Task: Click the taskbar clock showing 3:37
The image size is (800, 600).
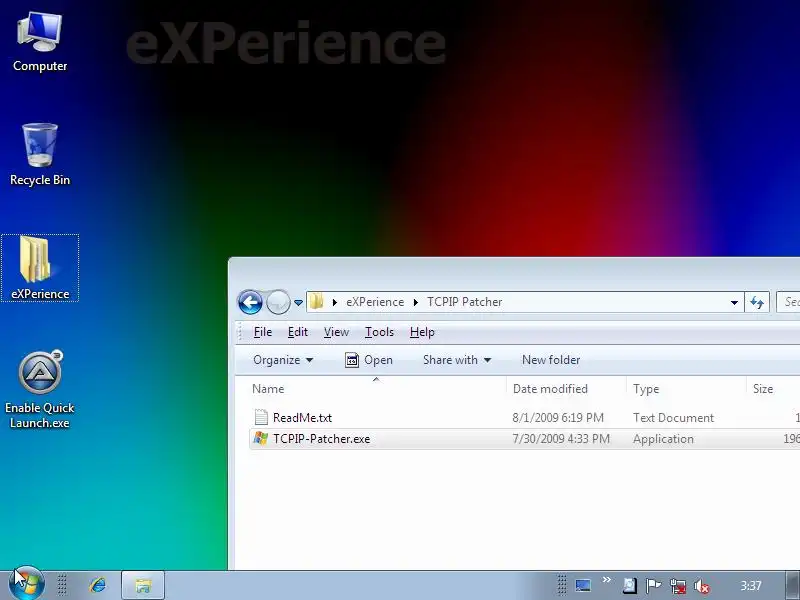Action: 751,586
